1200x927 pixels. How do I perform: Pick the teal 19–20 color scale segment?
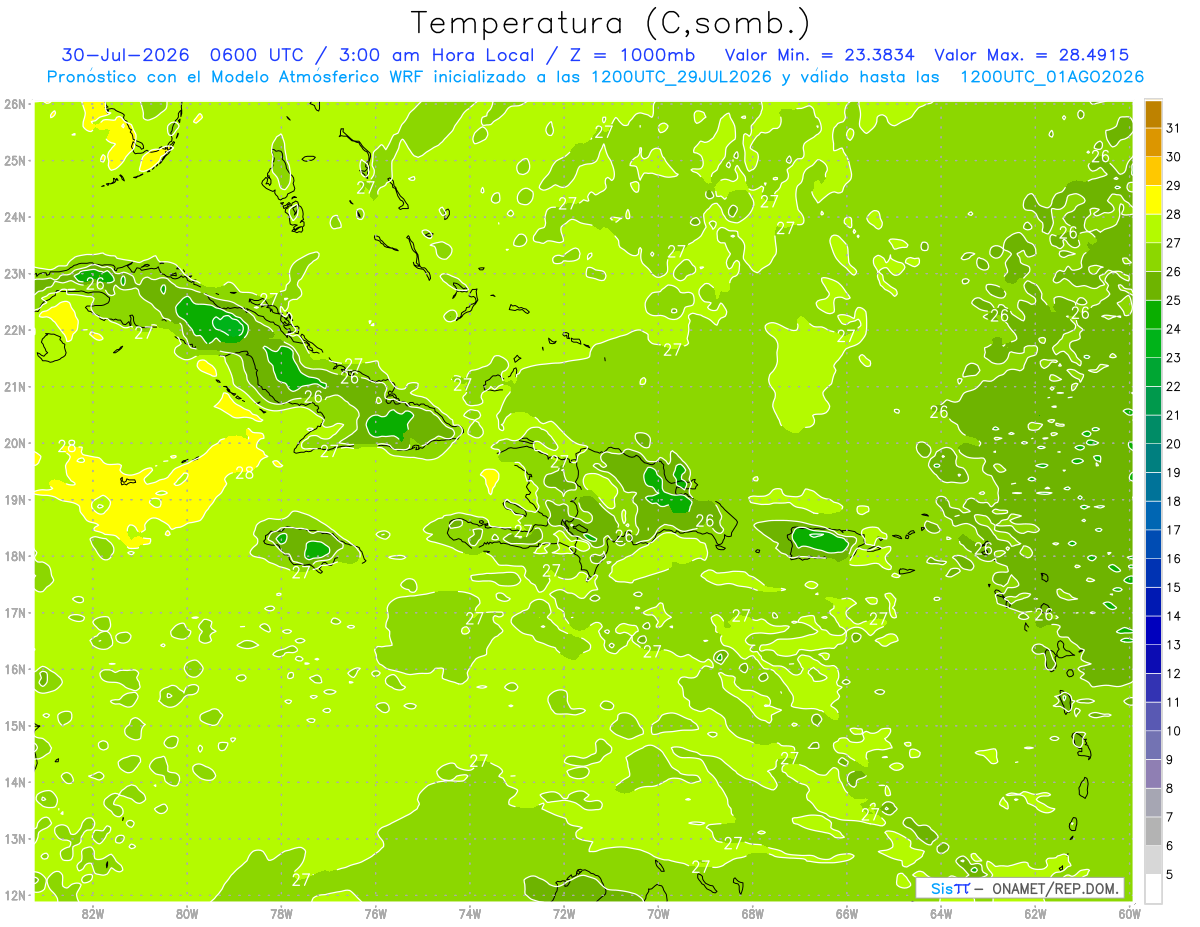click(1153, 458)
